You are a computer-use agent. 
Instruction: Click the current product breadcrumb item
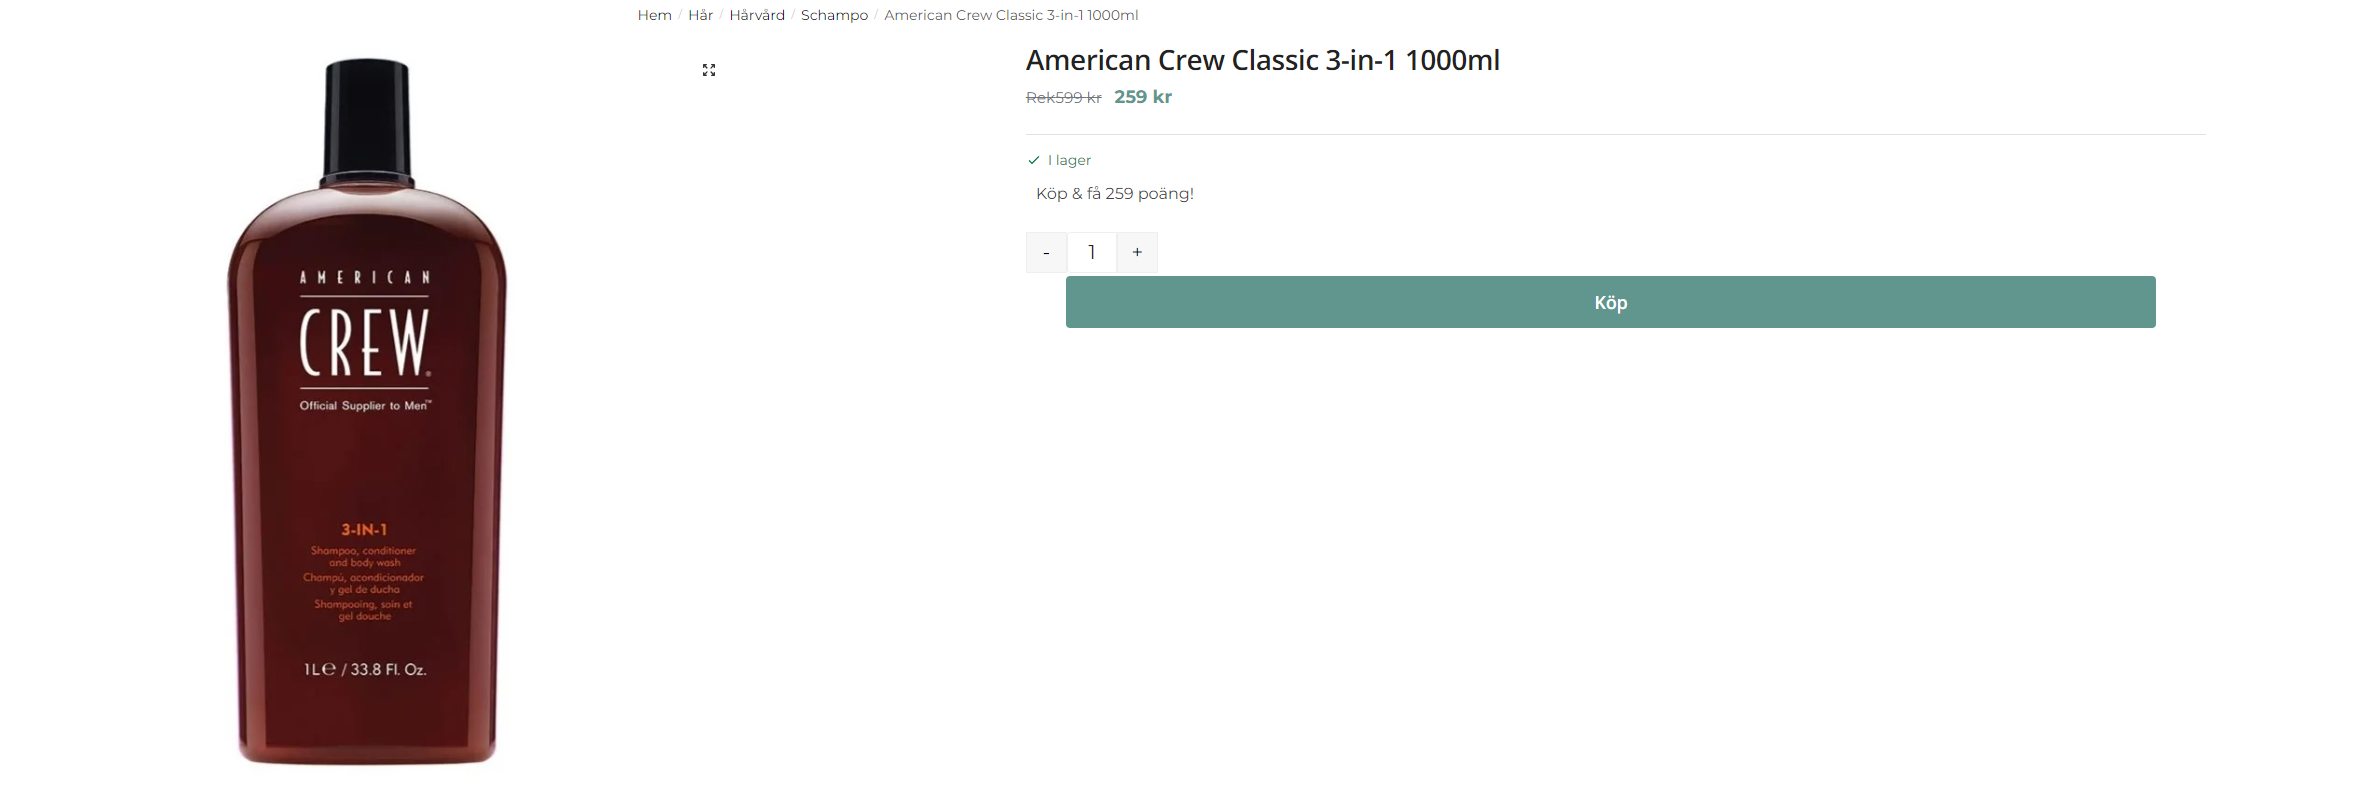coord(1011,15)
